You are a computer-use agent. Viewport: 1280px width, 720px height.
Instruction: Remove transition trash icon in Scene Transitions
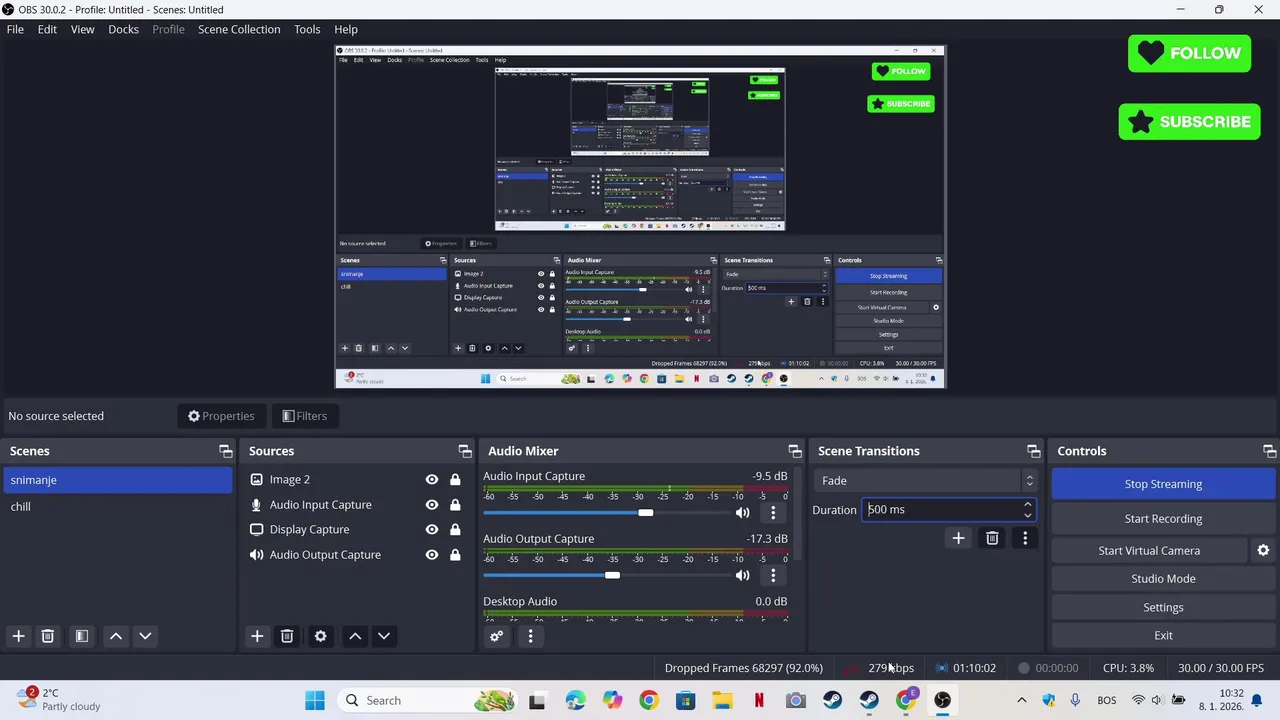pyautogui.click(x=992, y=538)
